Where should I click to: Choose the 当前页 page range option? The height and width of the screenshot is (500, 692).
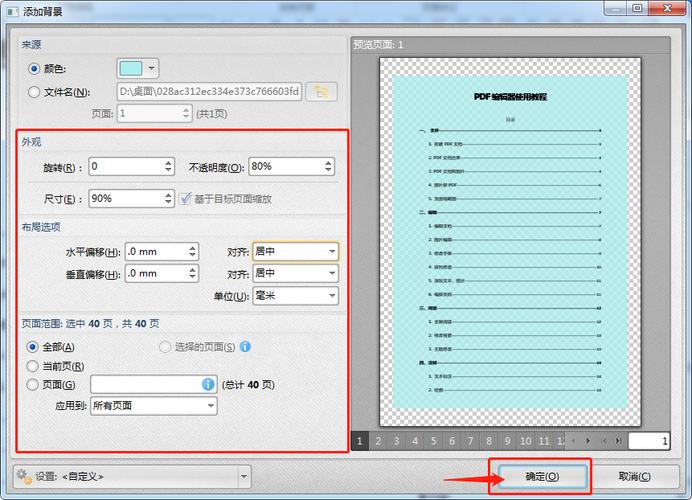click(x=34, y=366)
